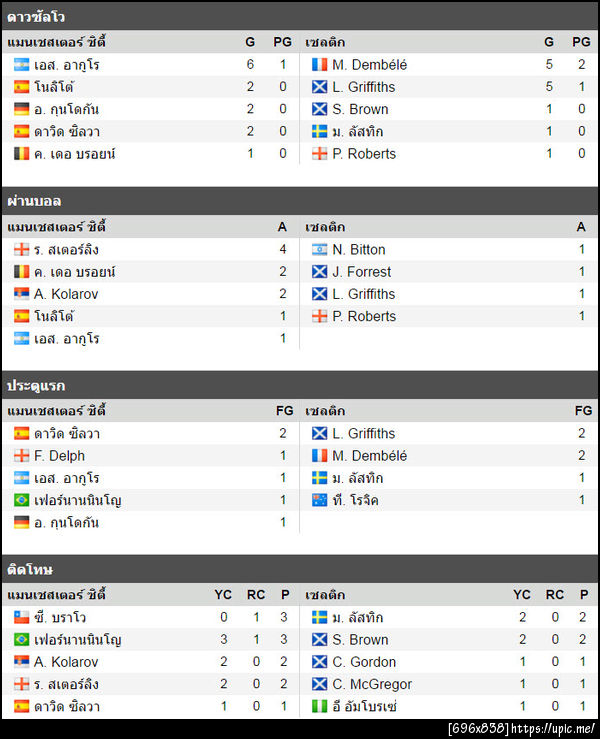Open C. McGregor's player link
Screen dimensions: 600x739
372,684
